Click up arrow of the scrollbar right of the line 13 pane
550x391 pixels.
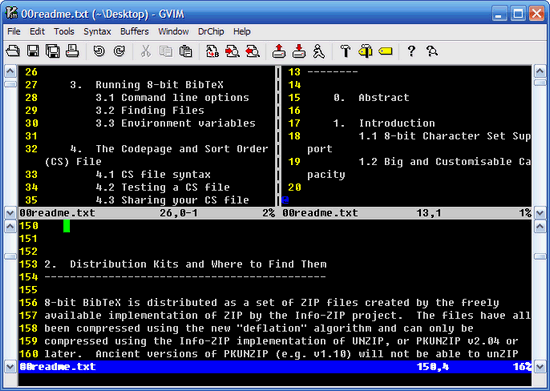click(x=540, y=72)
